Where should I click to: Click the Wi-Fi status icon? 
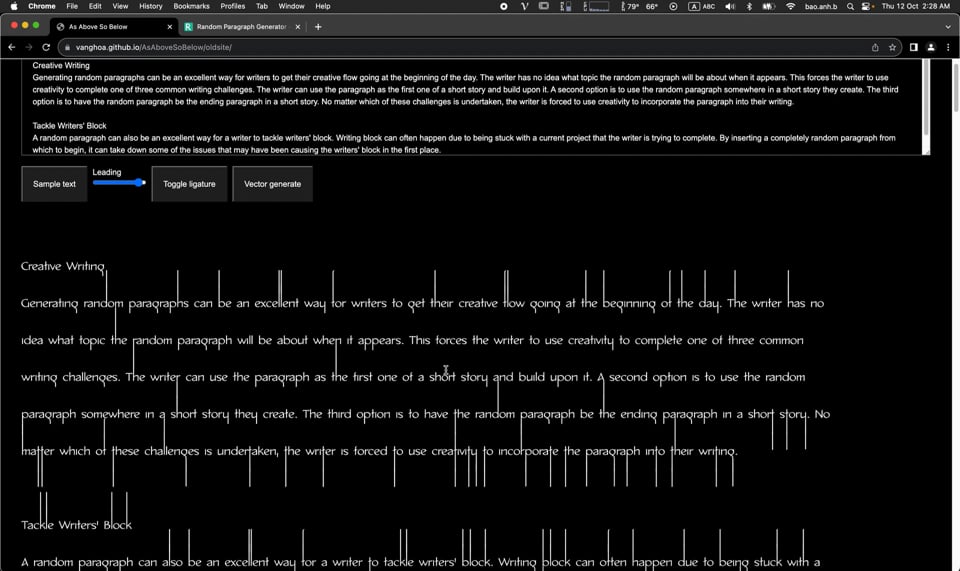[x=790, y=6]
